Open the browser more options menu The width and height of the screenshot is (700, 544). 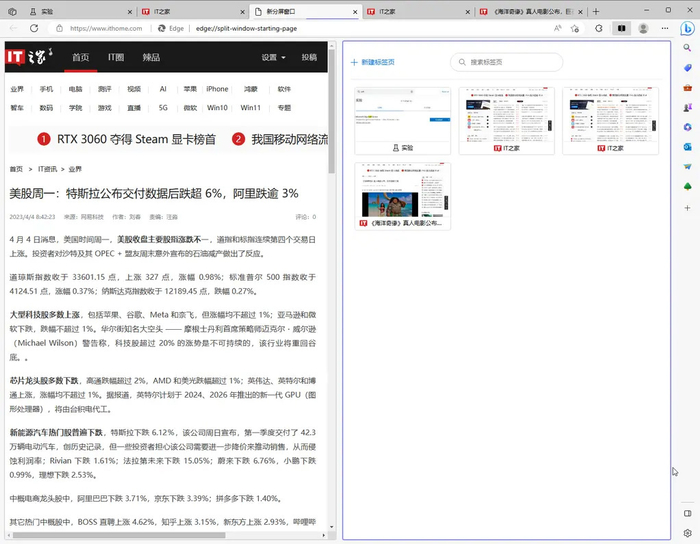pyautogui.click(x=663, y=29)
